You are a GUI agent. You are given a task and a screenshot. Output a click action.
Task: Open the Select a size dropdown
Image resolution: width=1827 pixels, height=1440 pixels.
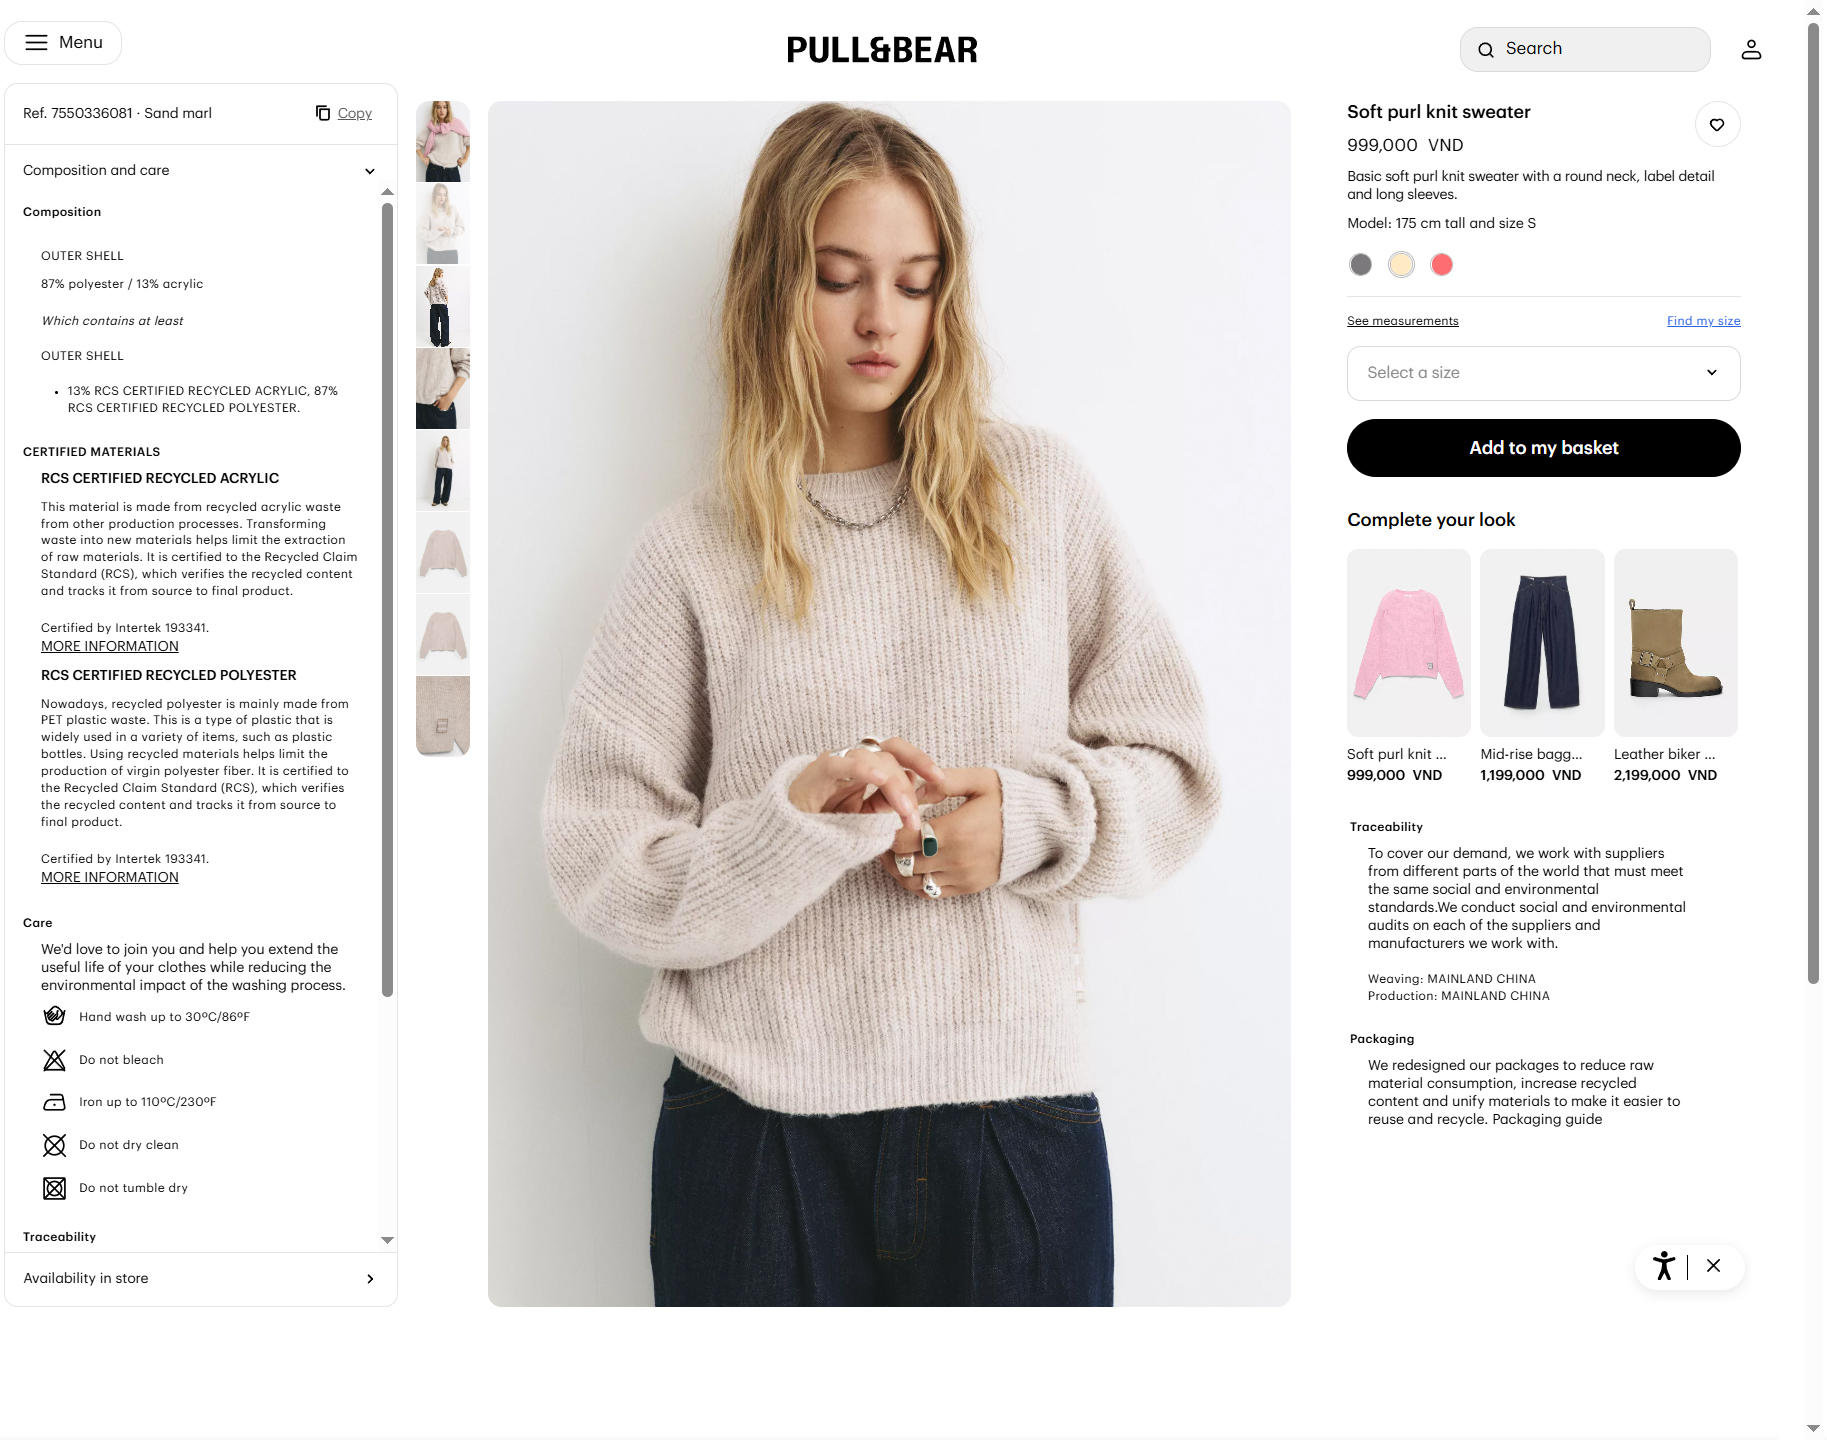tap(1543, 373)
